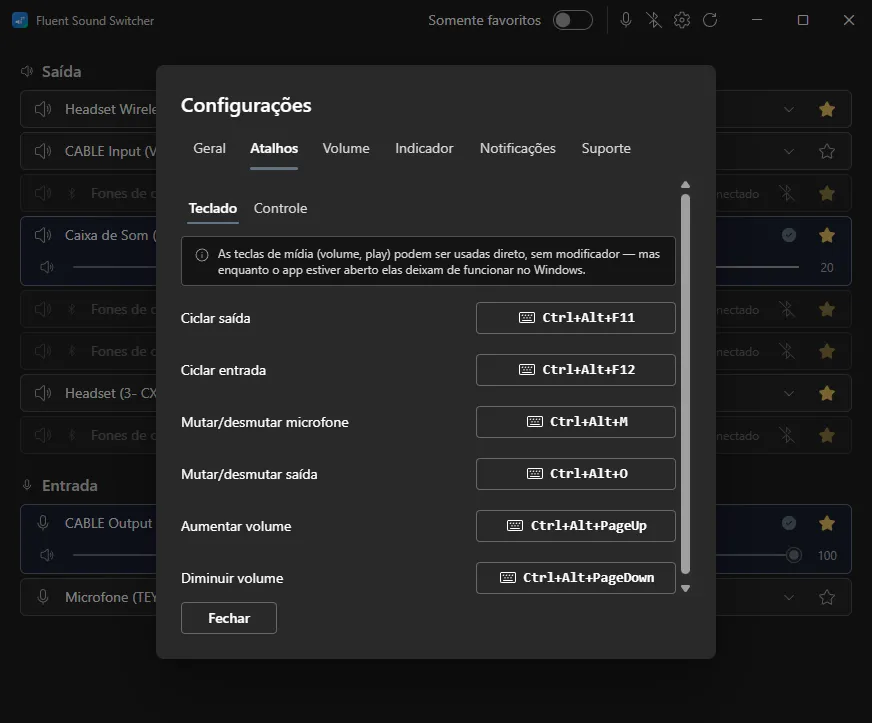Select the Teclado sub-tab
Image resolution: width=872 pixels, height=723 pixels.
pyautogui.click(x=212, y=209)
